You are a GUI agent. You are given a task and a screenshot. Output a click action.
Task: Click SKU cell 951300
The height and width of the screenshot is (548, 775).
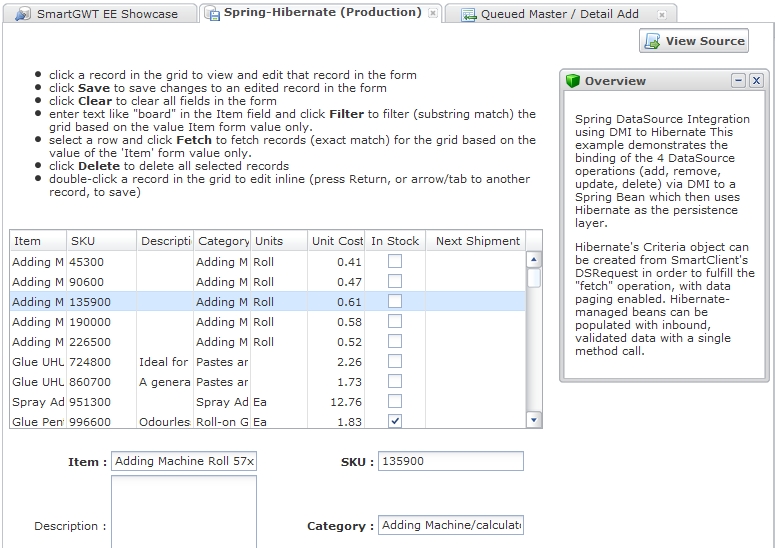(102, 402)
